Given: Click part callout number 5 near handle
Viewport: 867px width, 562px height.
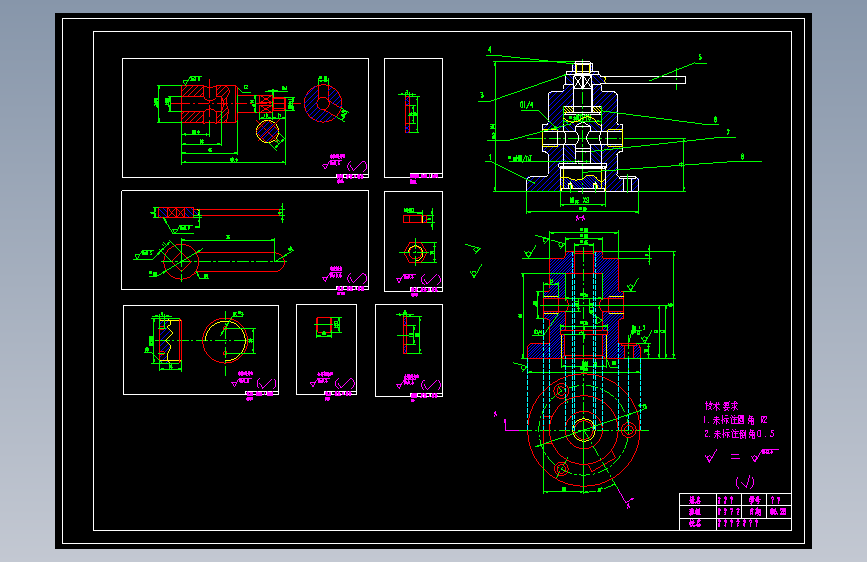Looking at the screenshot, I should pos(700,58).
